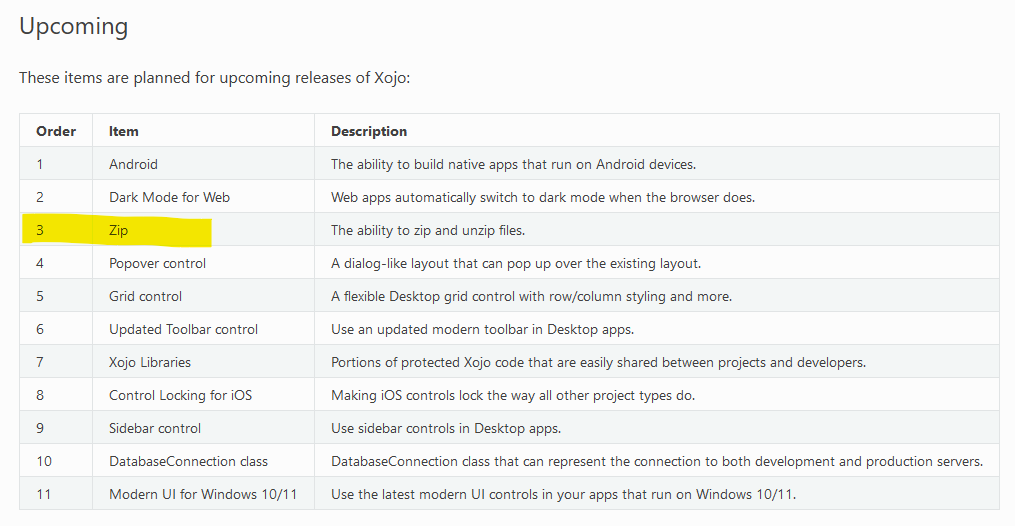Click the Sidebar control item

point(155,428)
